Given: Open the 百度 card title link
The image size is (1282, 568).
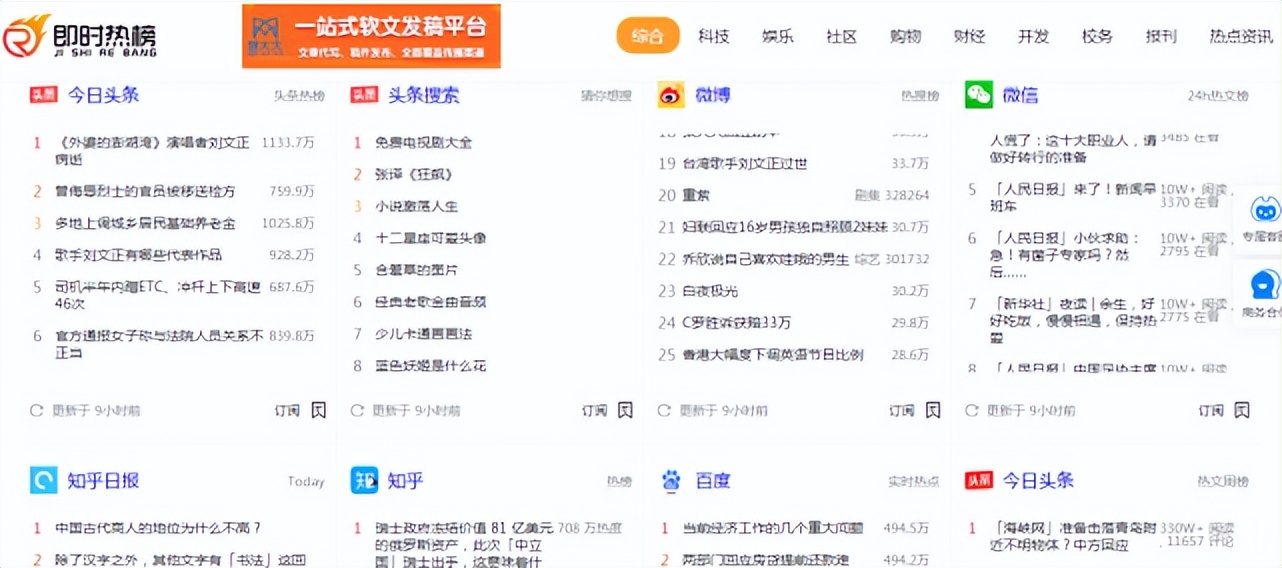Looking at the screenshot, I should [x=713, y=481].
